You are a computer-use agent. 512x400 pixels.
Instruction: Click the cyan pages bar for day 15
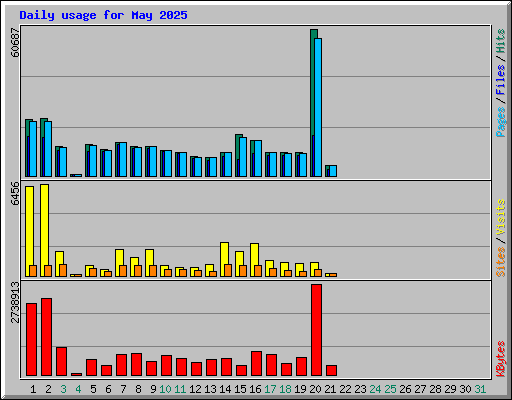point(243,157)
